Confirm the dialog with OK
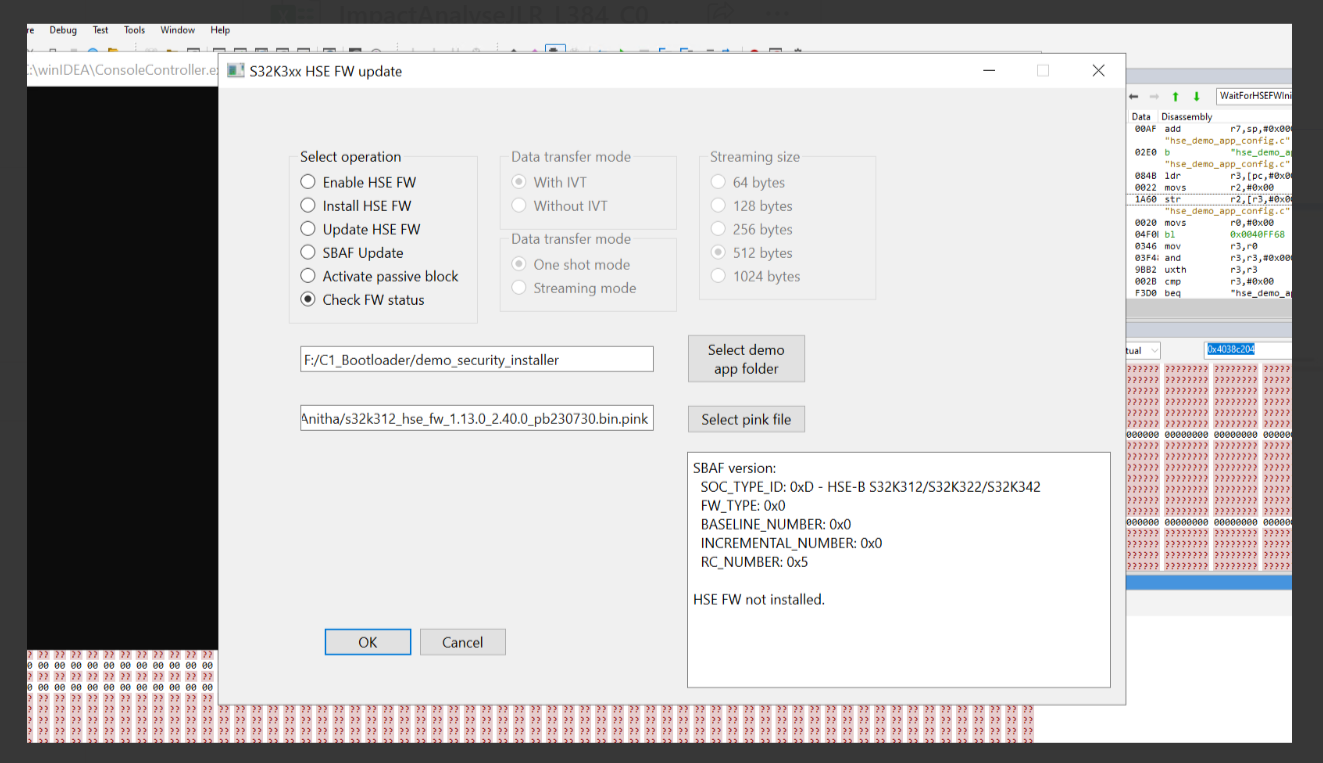The image size is (1323, 763). [x=368, y=642]
